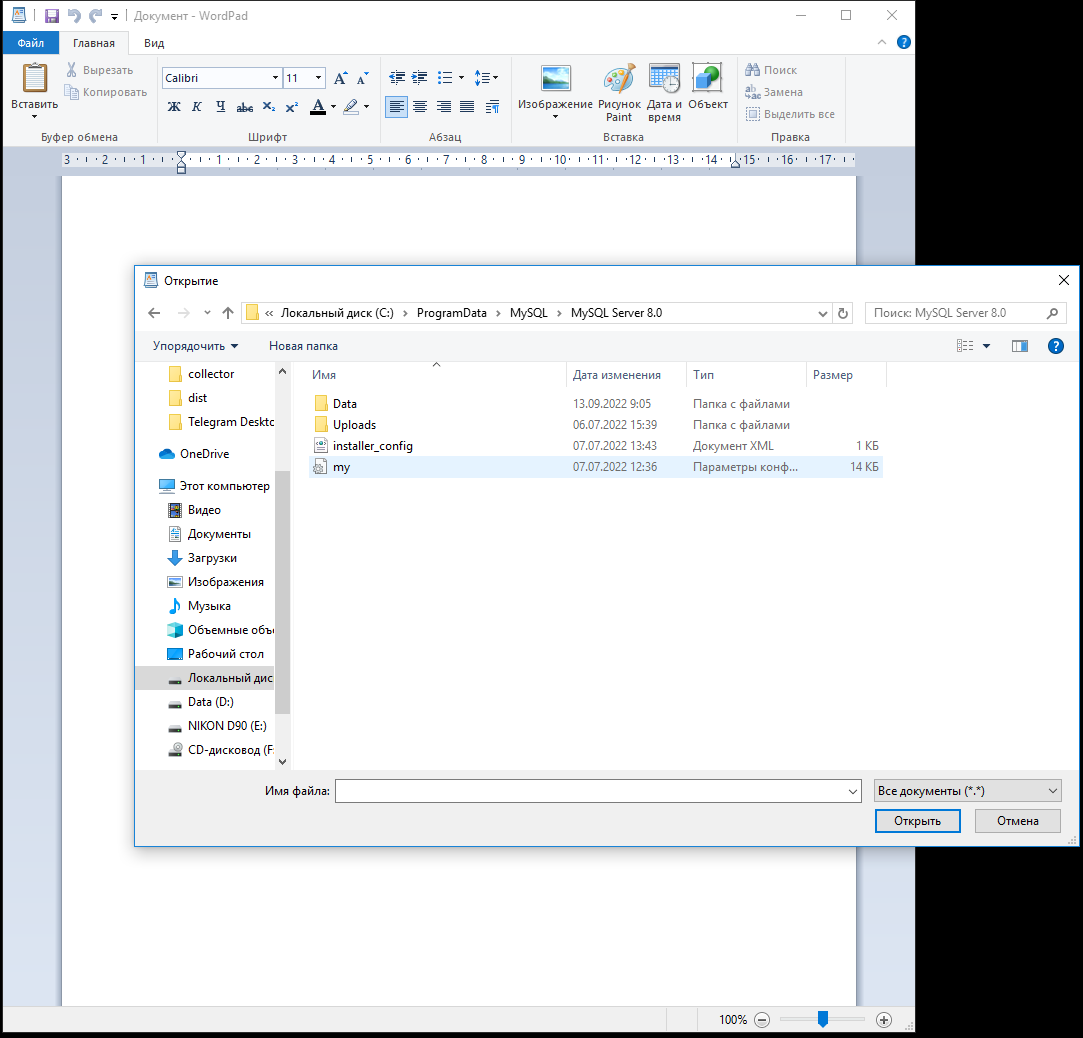Image resolution: width=1083 pixels, height=1038 pixels.
Task: Insert a Paint drawing icon
Action: (x=619, y=94)
